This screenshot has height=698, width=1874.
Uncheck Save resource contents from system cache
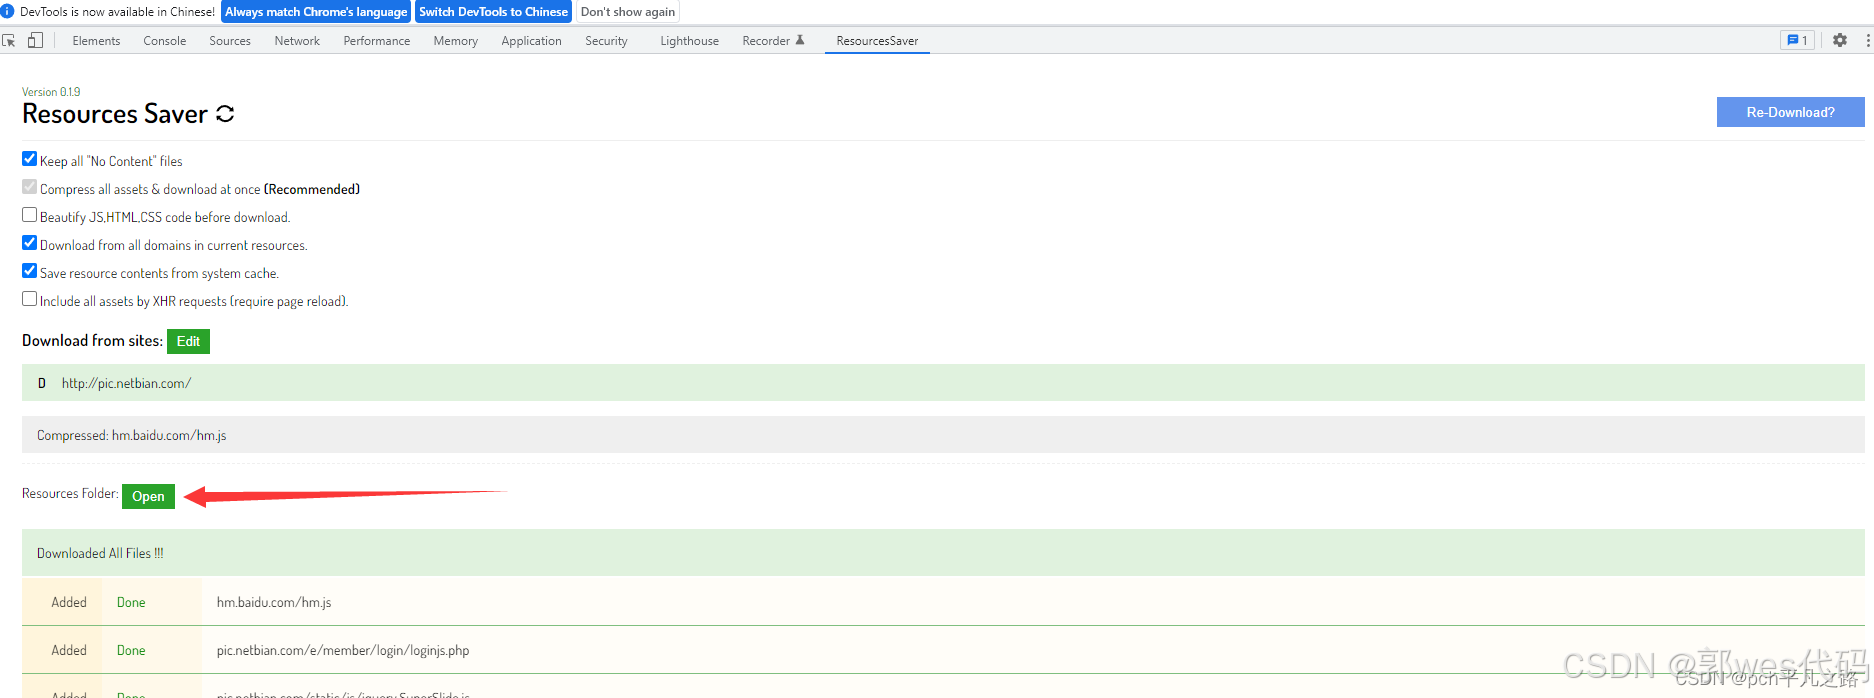click(x=30, y=271)
